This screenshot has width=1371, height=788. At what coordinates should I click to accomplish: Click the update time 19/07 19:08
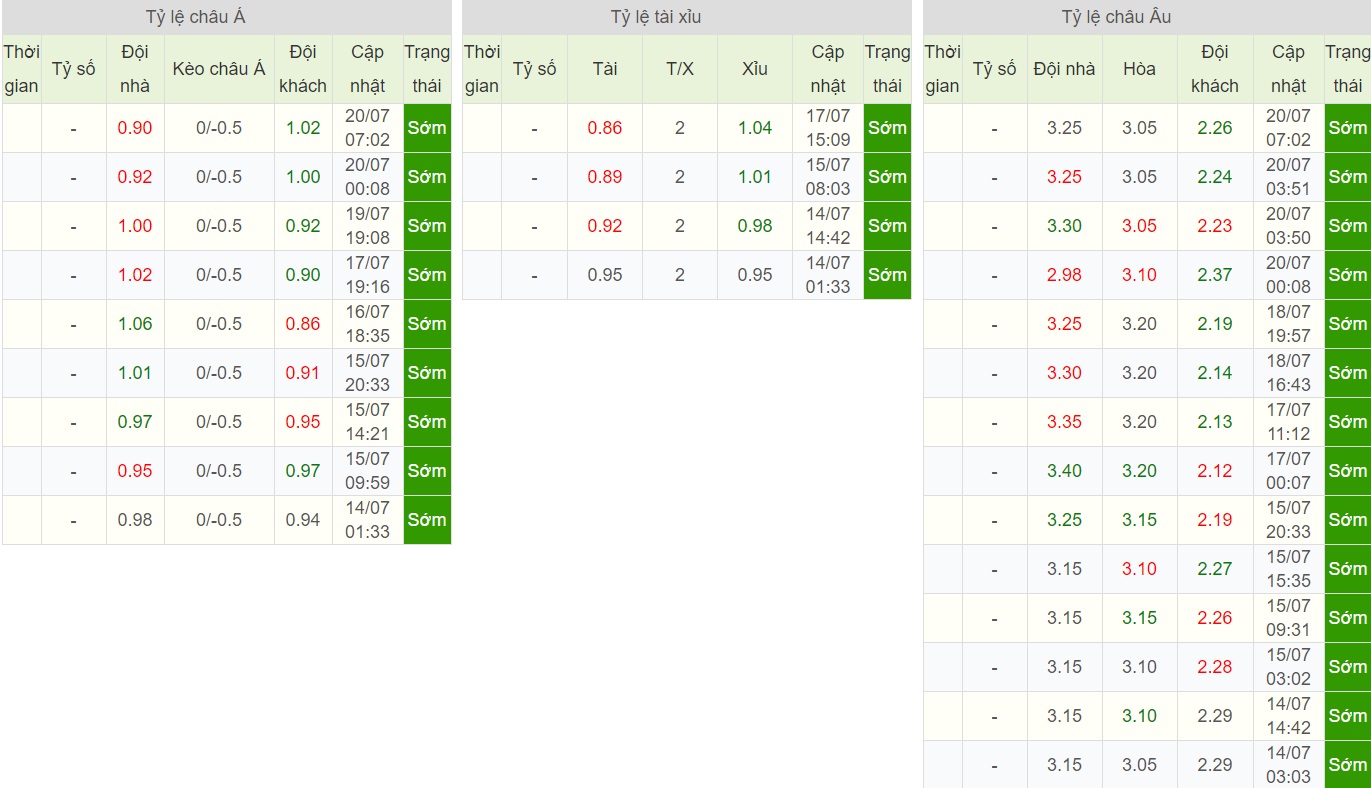point(367,226)
